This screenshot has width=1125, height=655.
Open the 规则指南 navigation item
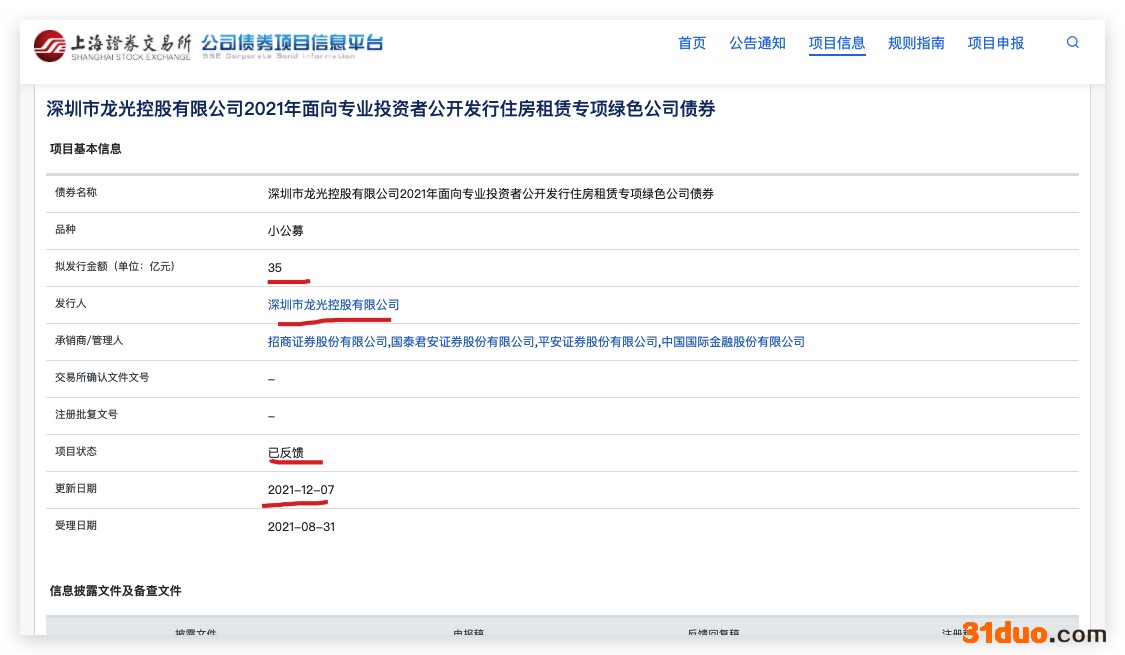(x=916, y=43)
